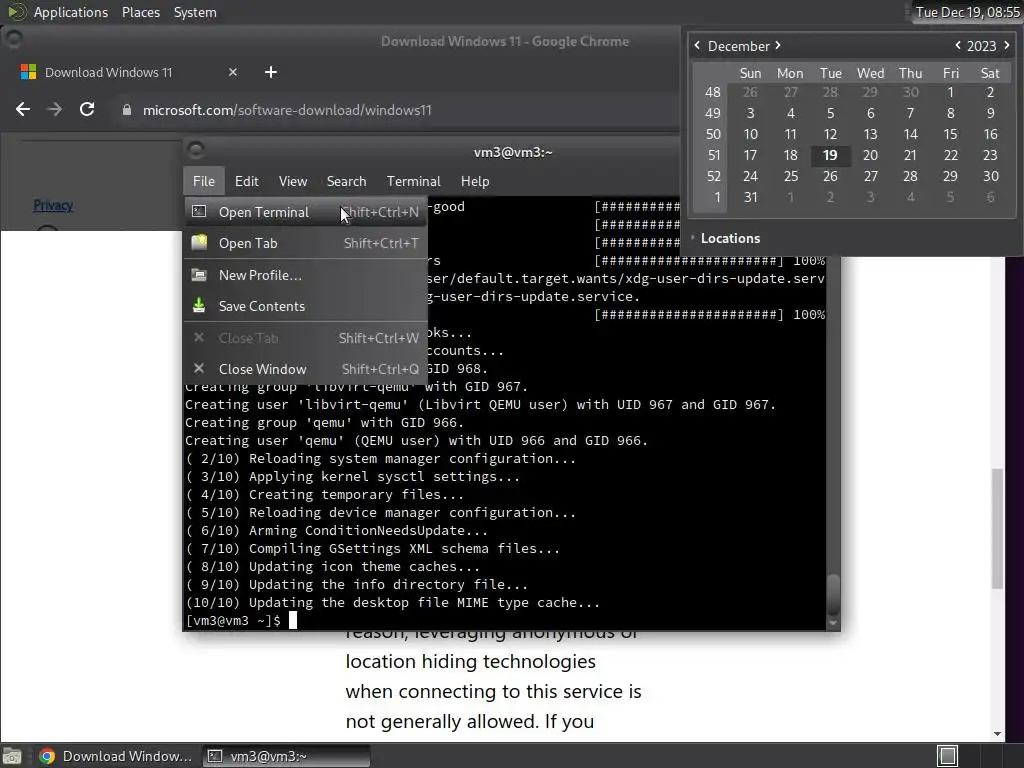Open the Search menu in terminal
The height and width of the screenshot is (768, 1024).
pos(346,181)
